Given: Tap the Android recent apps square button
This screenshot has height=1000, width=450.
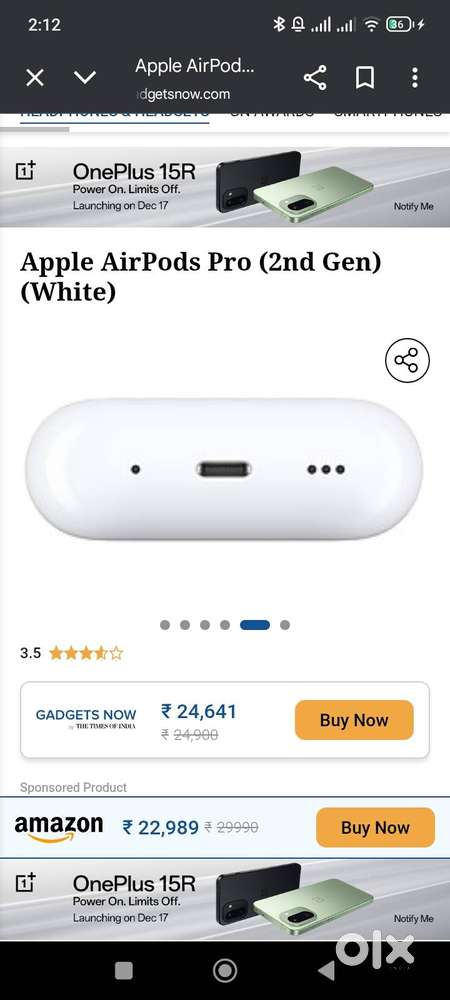Looking at the screenshot, I should pyautogui.click(x=124, y=971).
